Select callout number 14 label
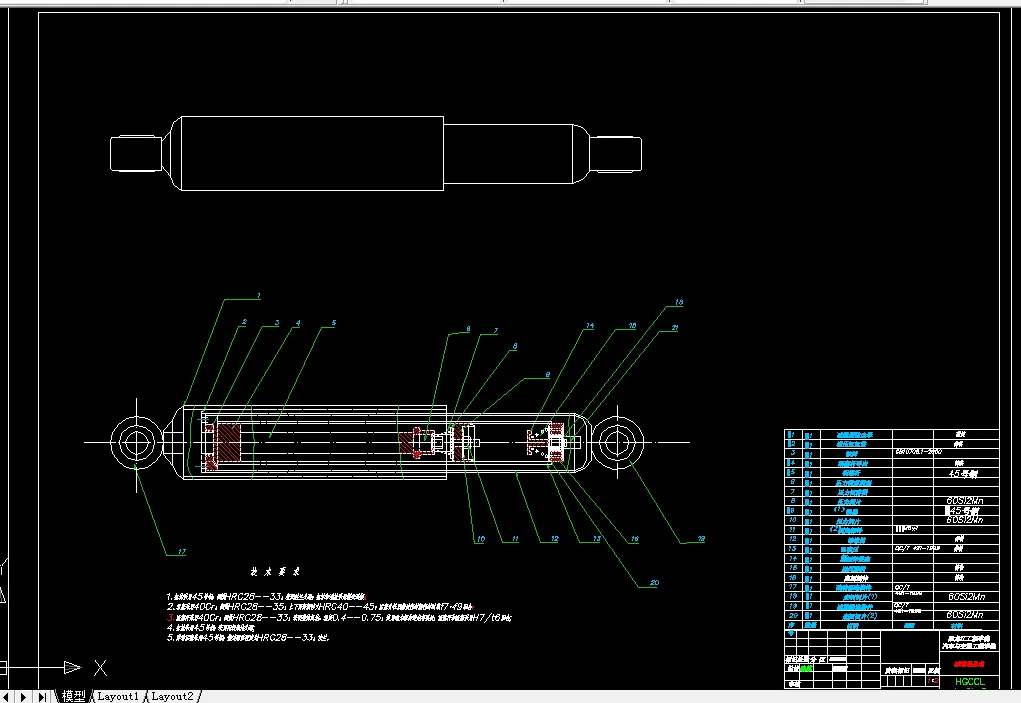The width and height of the screenshot is (1021, 703). [590, 325]
